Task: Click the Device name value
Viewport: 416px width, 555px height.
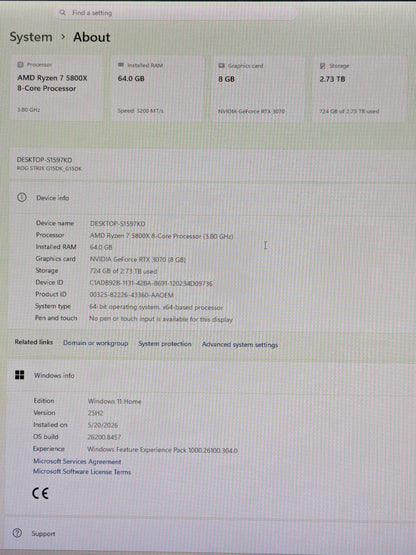Action: (118, 224)
